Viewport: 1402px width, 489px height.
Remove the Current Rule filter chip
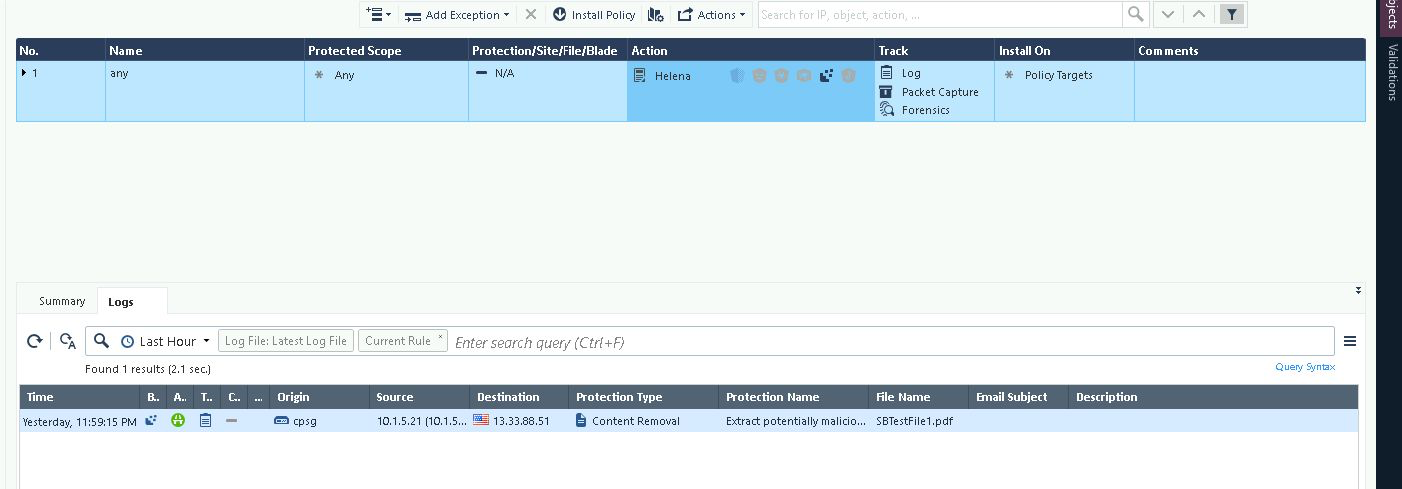(x=440, y=337)
